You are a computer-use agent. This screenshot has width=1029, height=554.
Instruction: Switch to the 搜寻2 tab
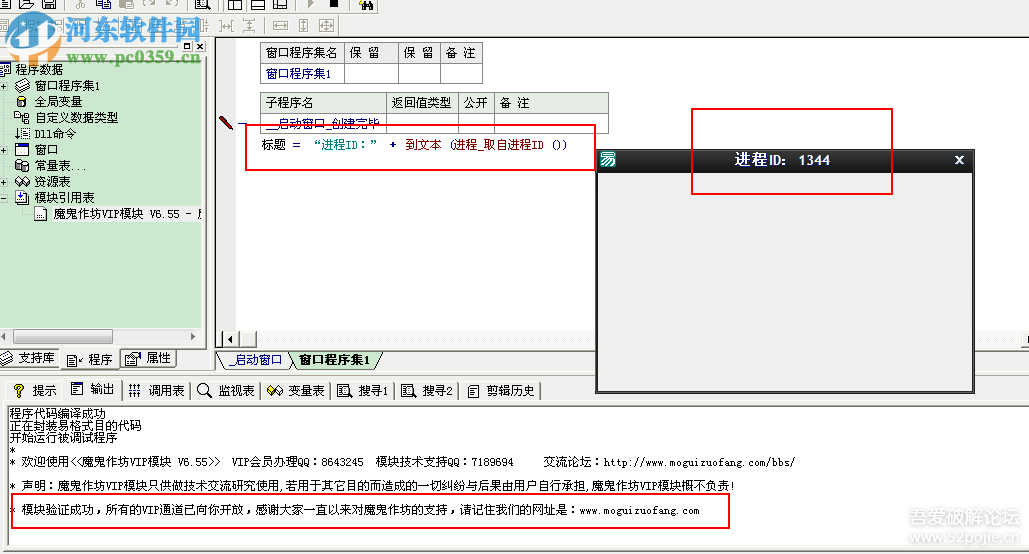point(427,391)
